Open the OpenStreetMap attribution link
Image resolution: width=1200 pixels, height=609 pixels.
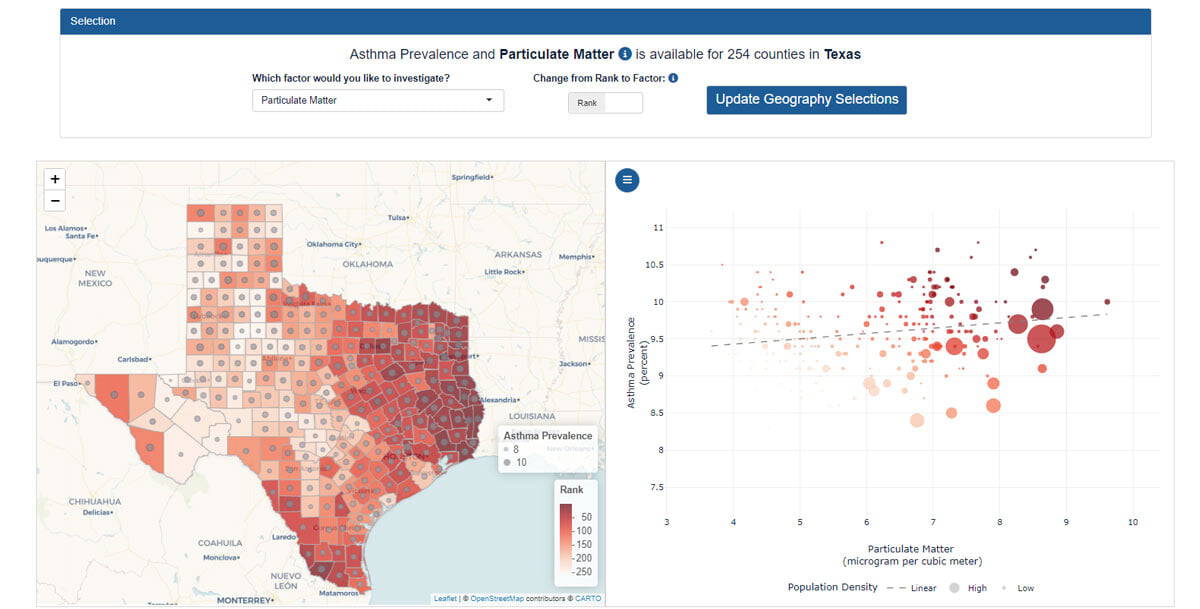[496, 599]
